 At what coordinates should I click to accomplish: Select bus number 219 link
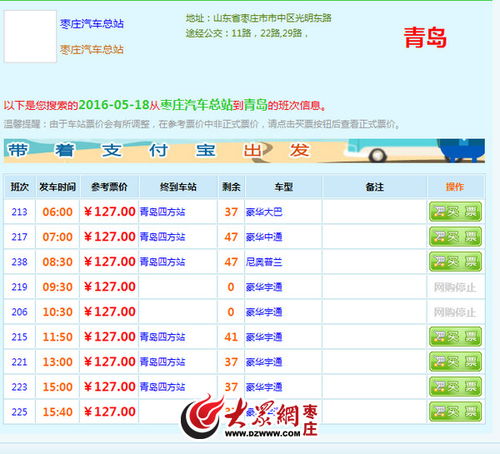[19, 287]
